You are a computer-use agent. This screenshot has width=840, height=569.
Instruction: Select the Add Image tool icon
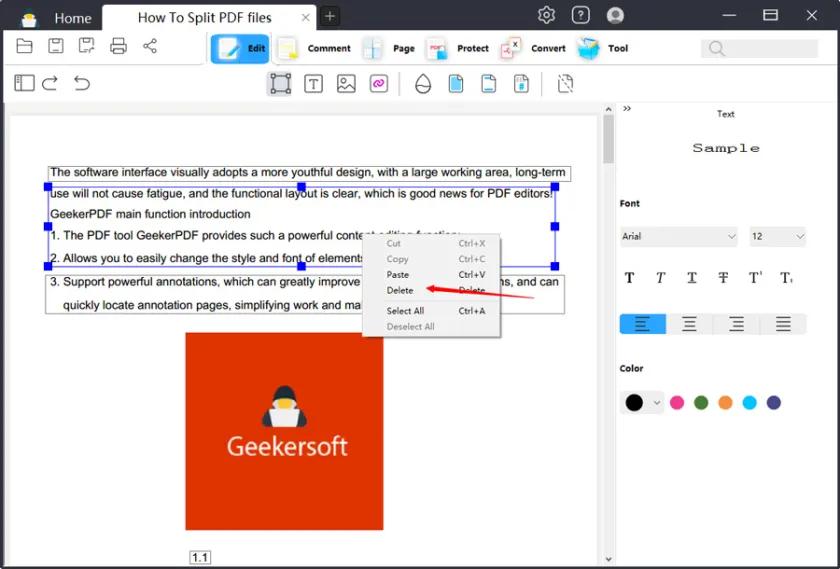pyautogui.click(x=346, y=84)
